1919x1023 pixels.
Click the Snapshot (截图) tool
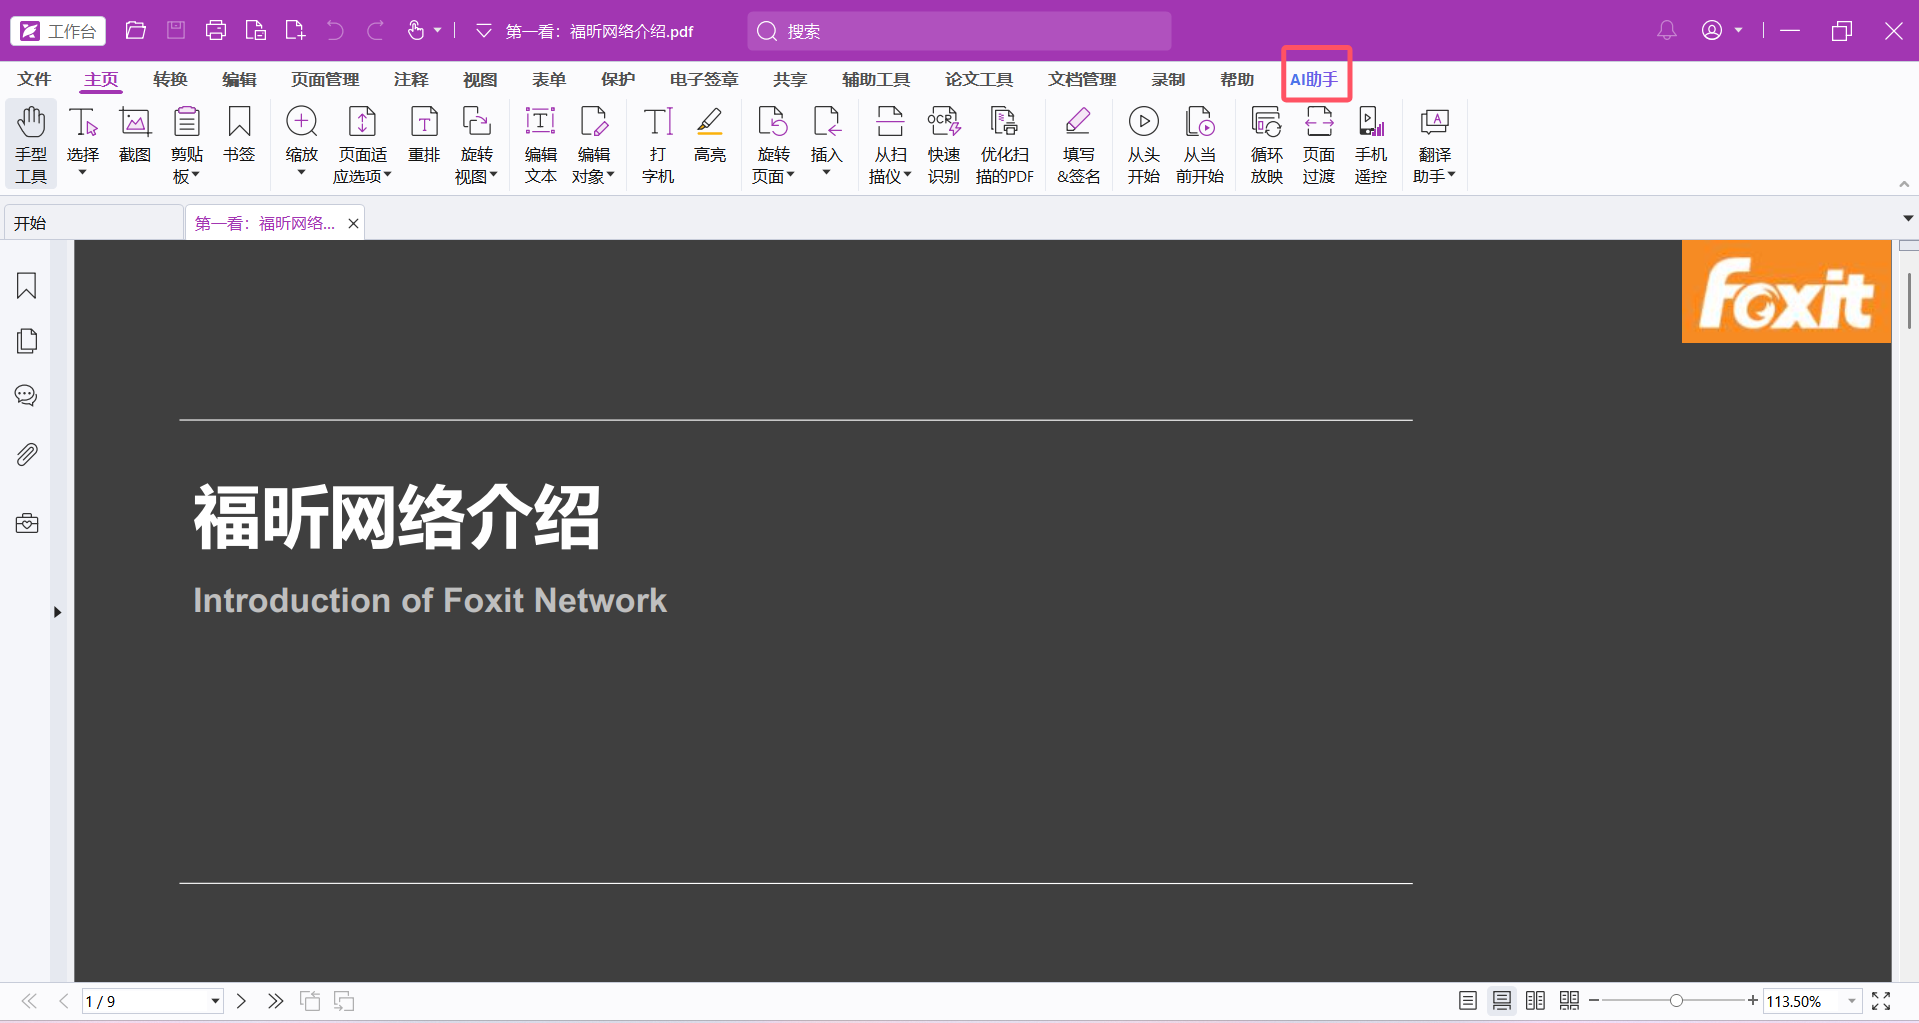[135, 135]
